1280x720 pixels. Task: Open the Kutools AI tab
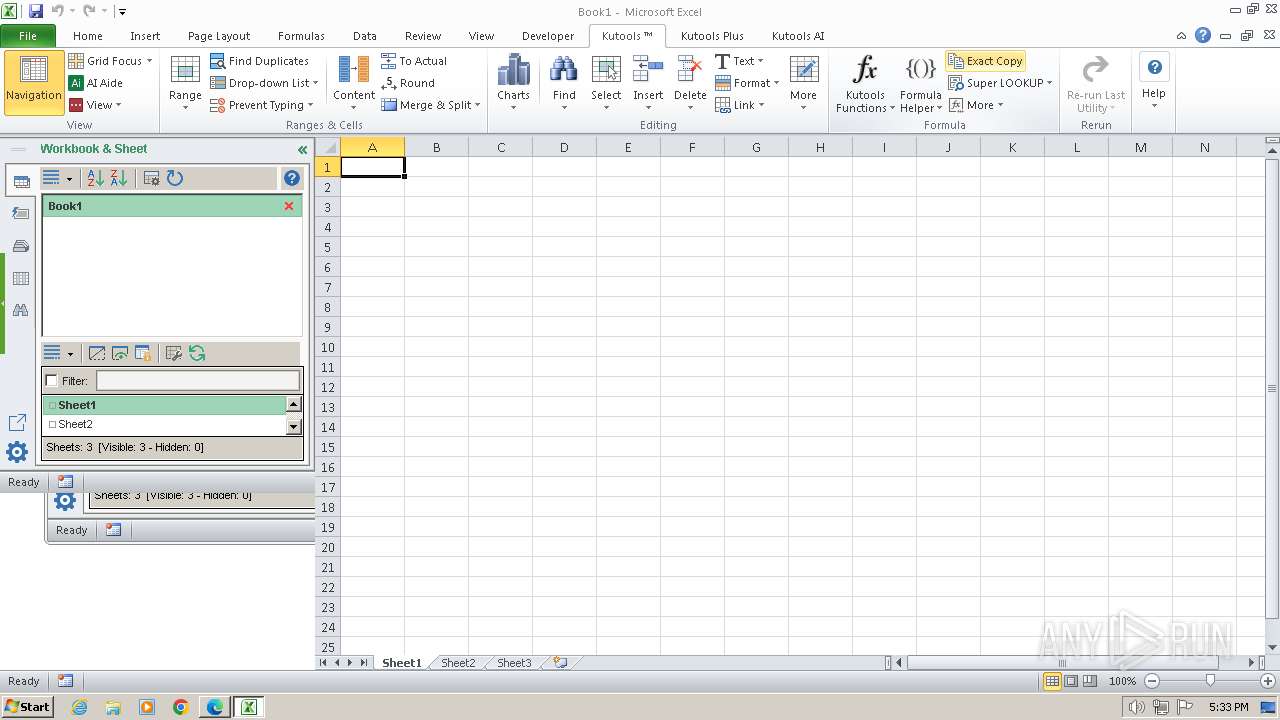pyautogui.click(x=798, y=36)
